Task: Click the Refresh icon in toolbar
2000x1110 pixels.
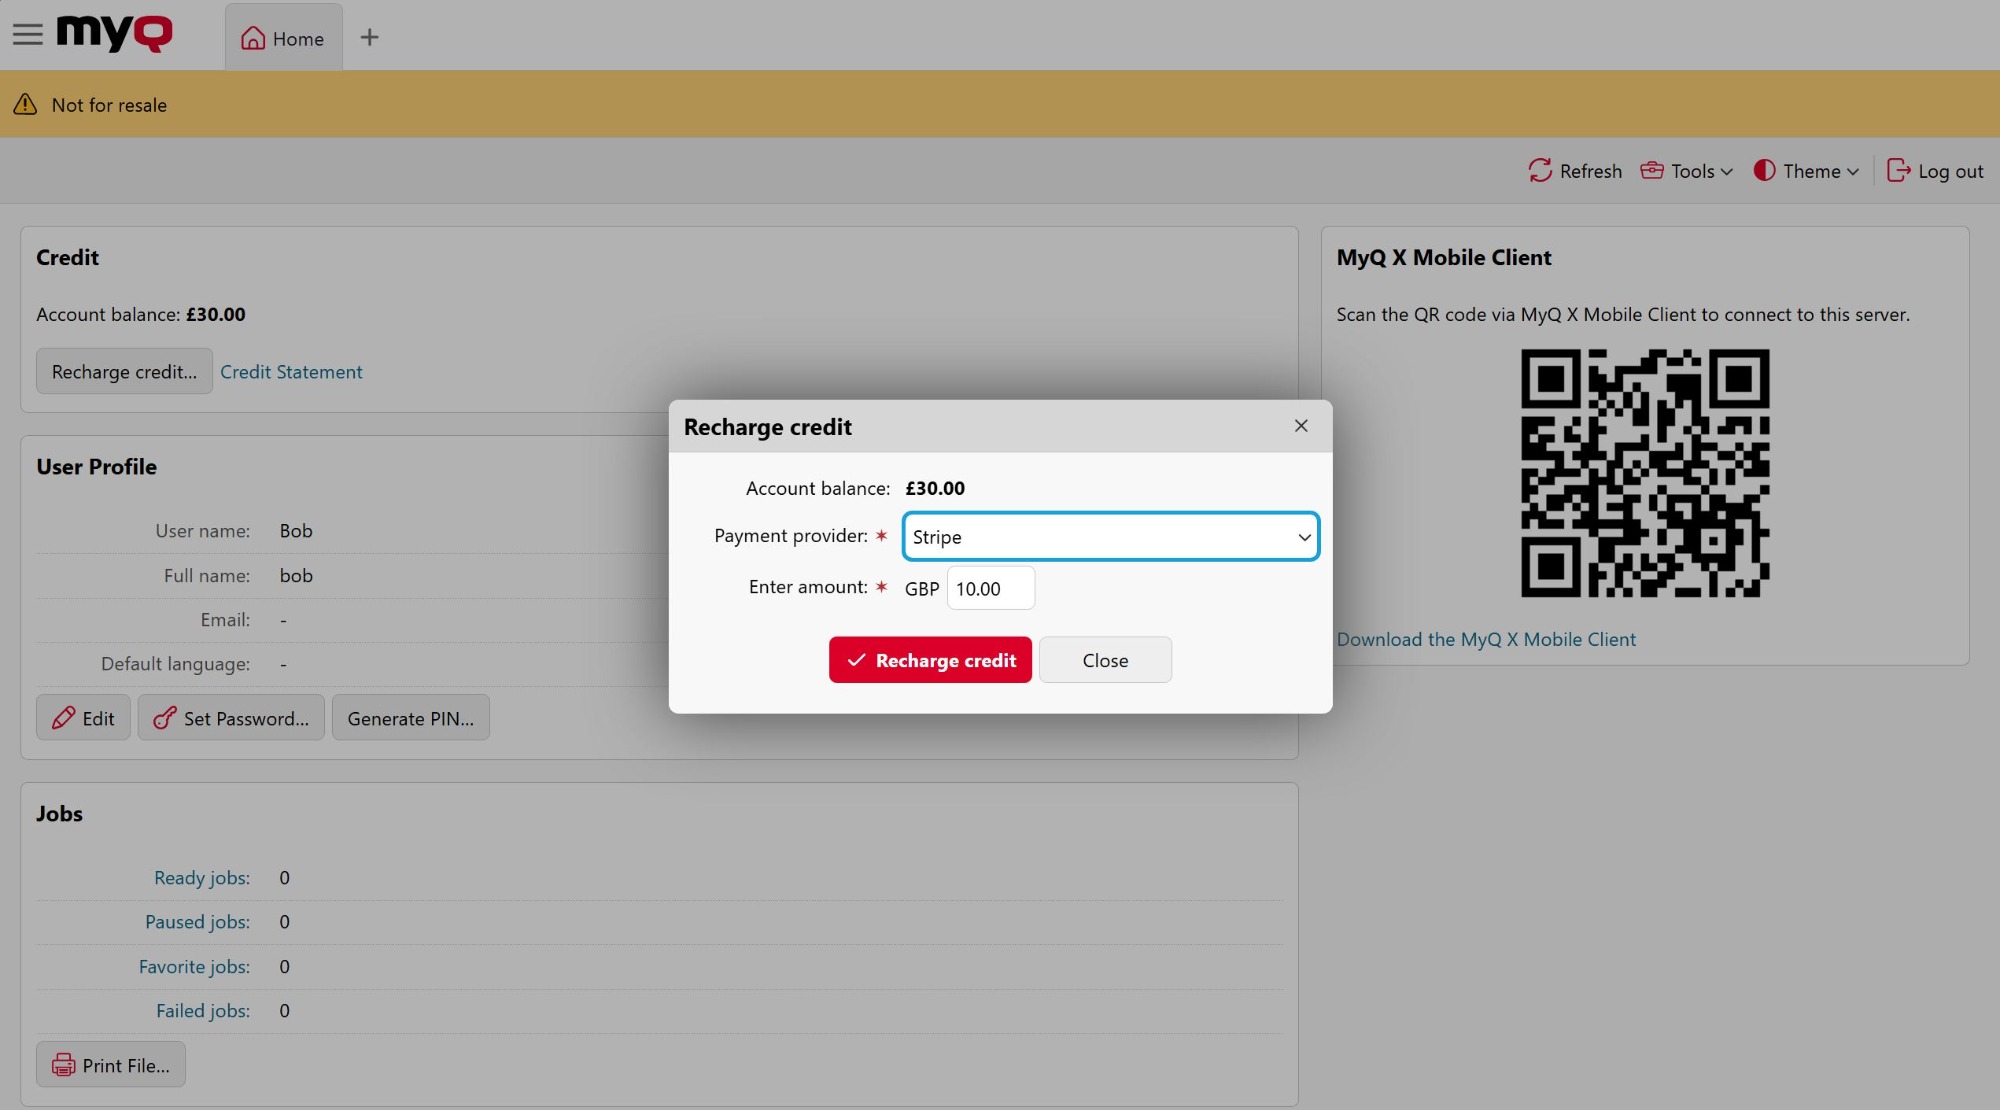Action: [x=1540, y=171]
